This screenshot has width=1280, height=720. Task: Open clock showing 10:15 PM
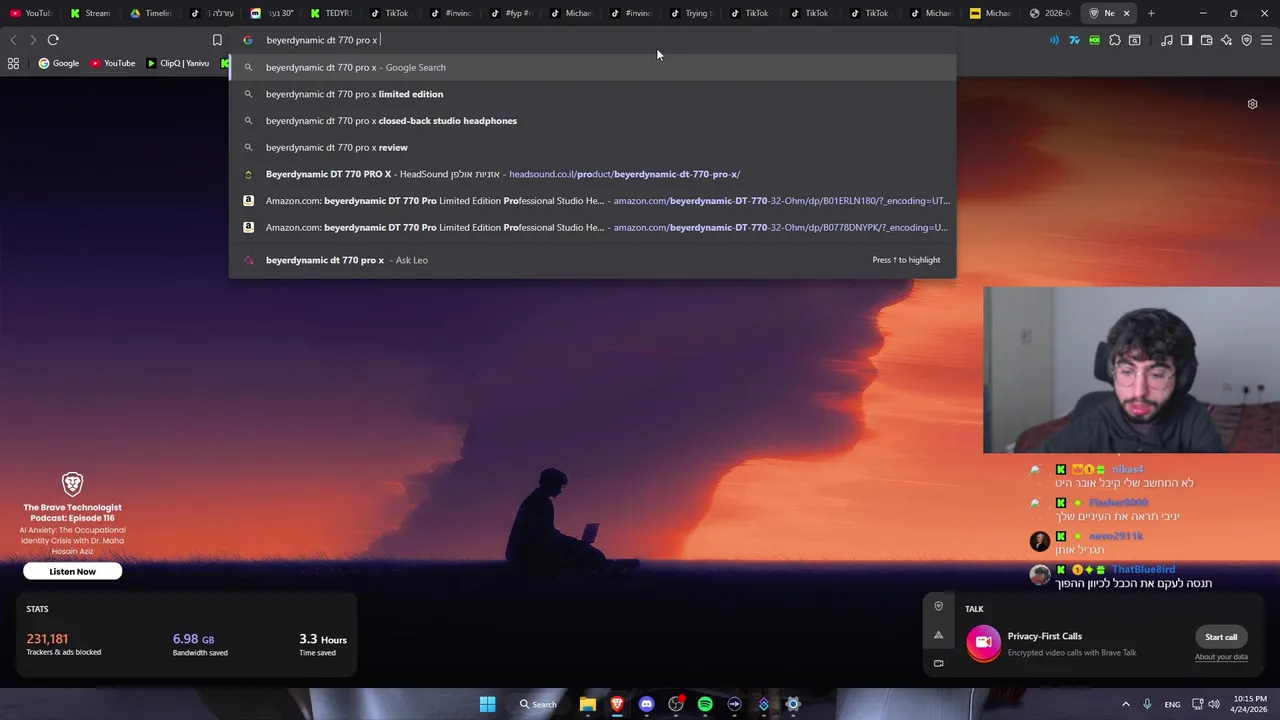(1250, 704)
